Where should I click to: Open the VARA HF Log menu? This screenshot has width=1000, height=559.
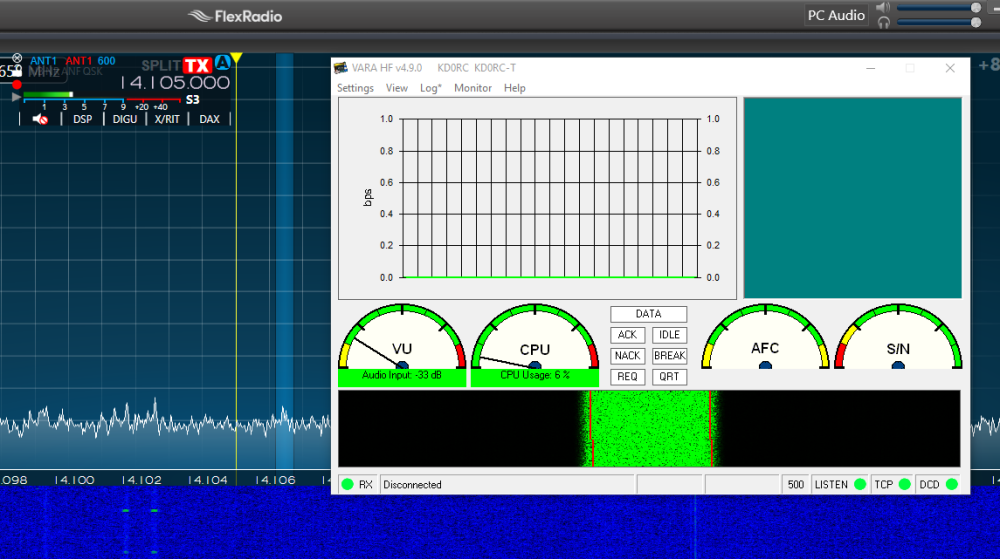[x=430, y=88]
